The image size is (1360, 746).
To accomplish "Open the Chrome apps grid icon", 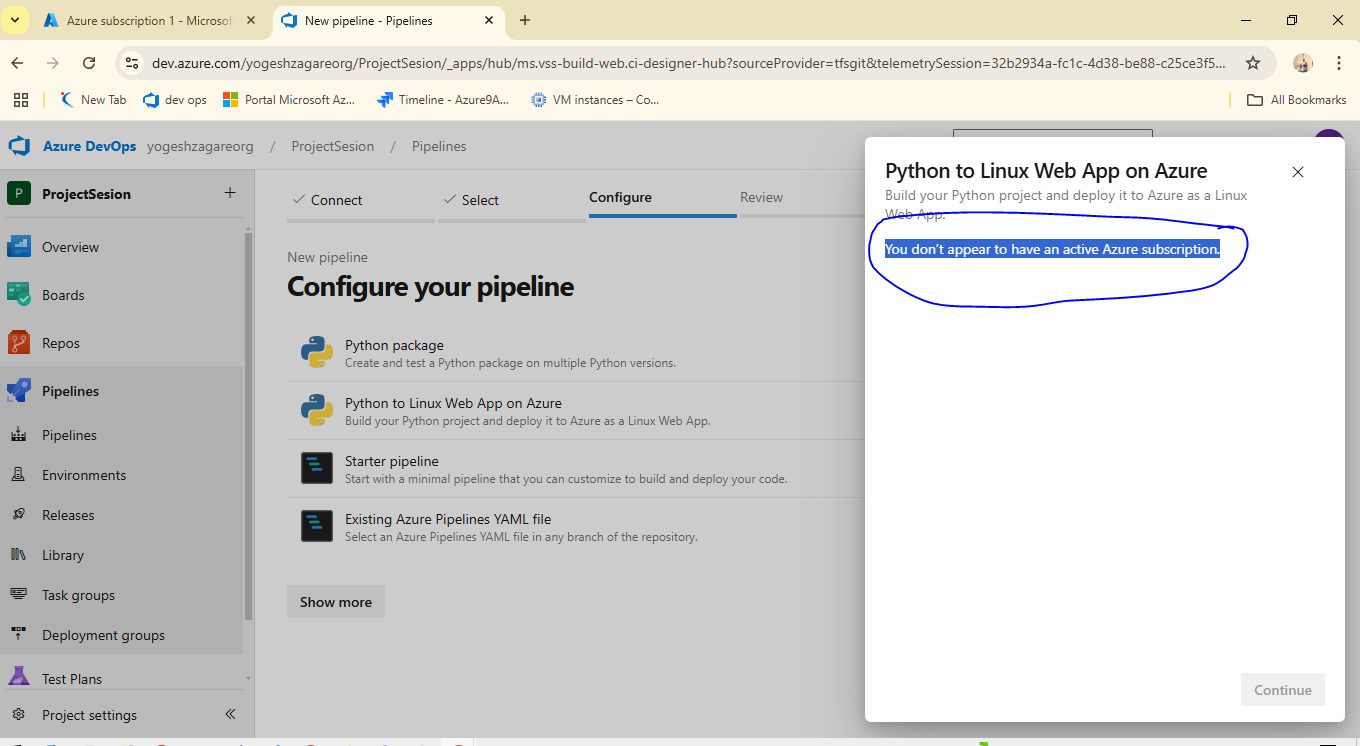I will click(x=20, y=100).
